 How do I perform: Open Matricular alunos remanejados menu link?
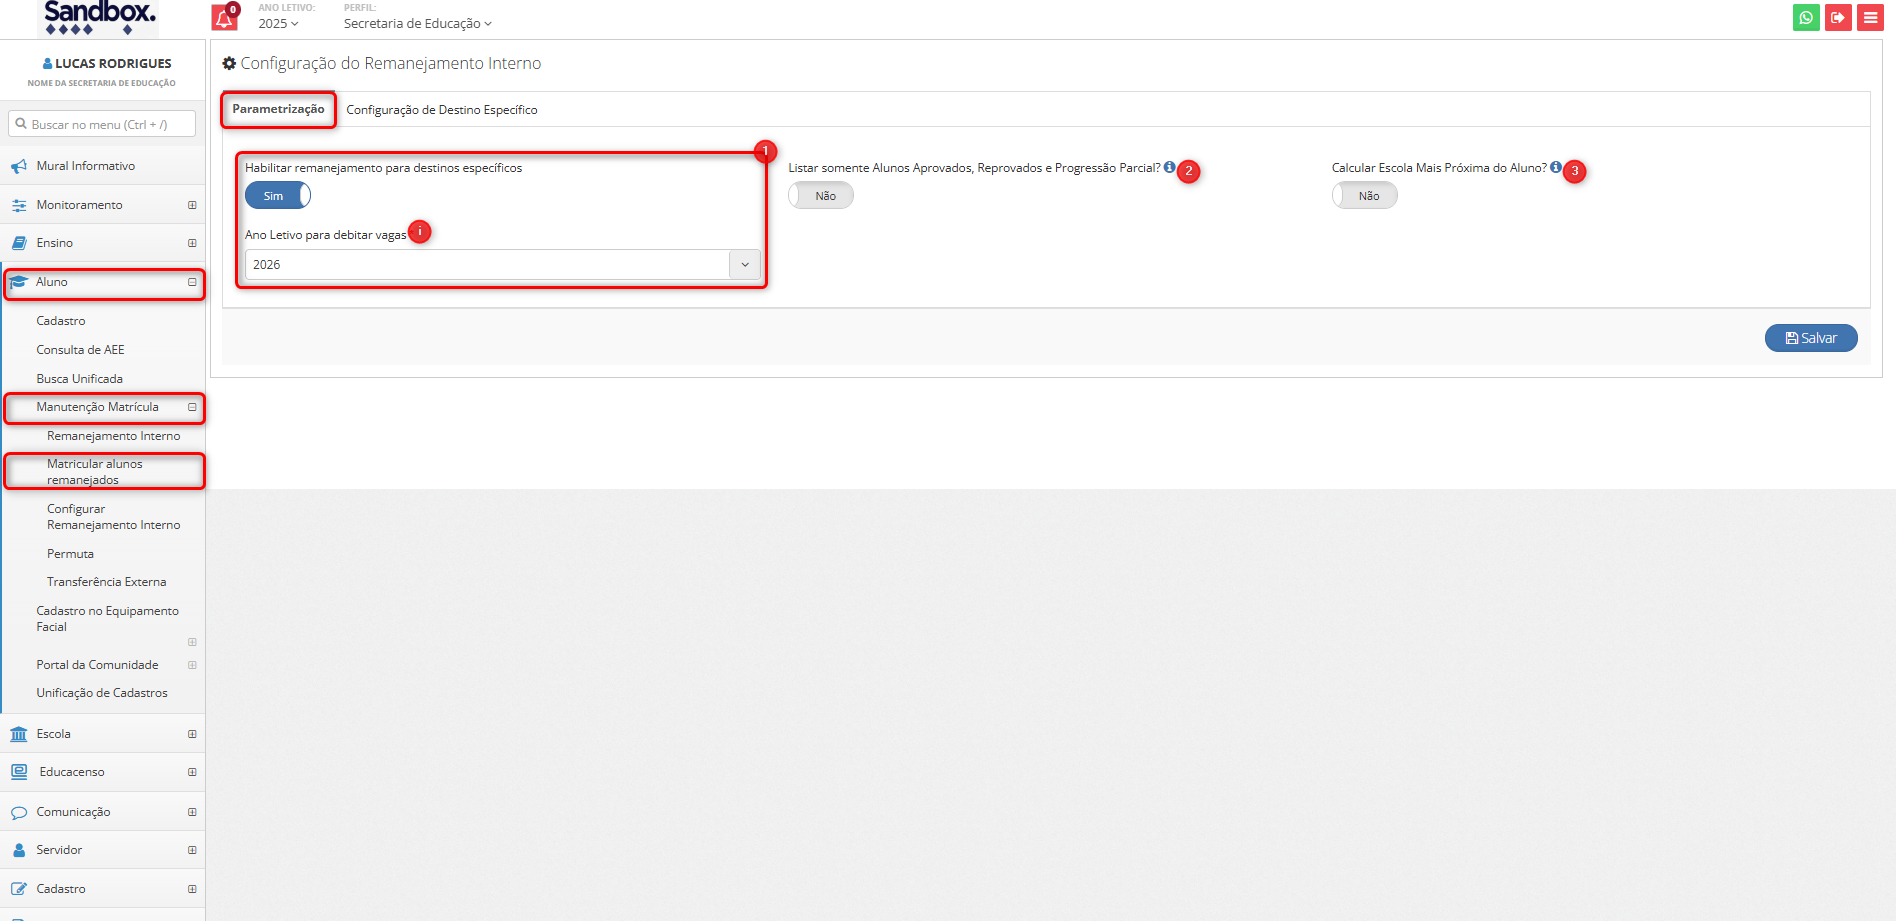point(95,472)
